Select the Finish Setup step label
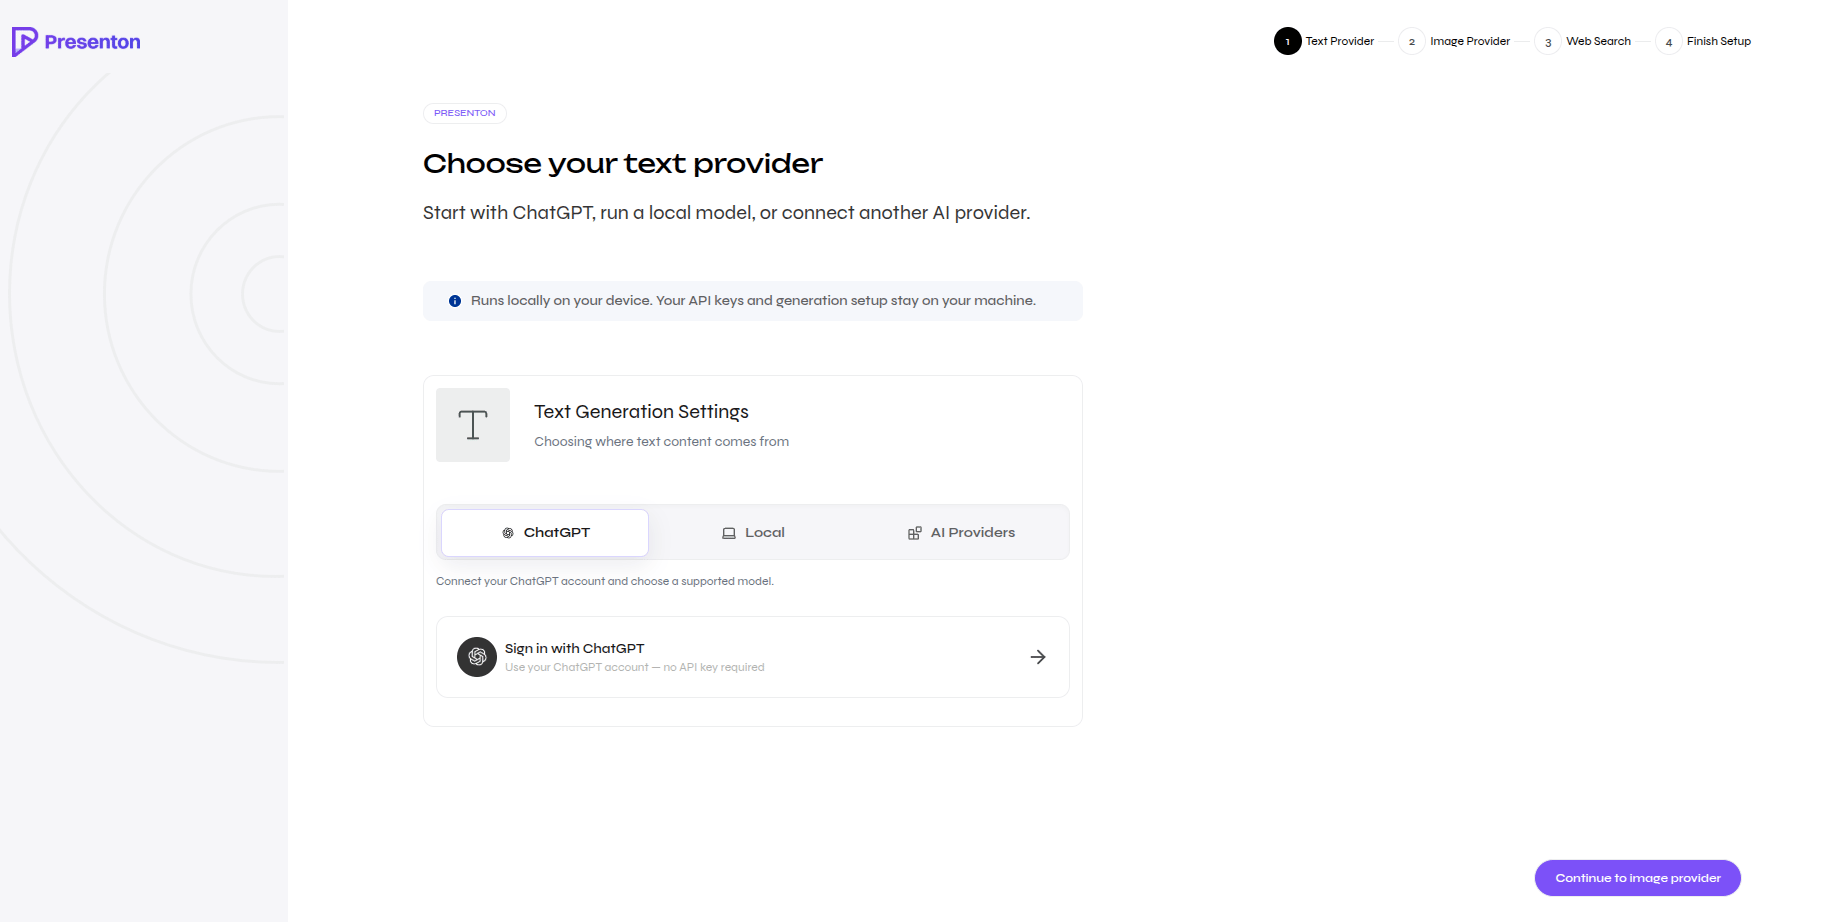The width and height of the screenshot is (1838, 922). coord(1718,41)
